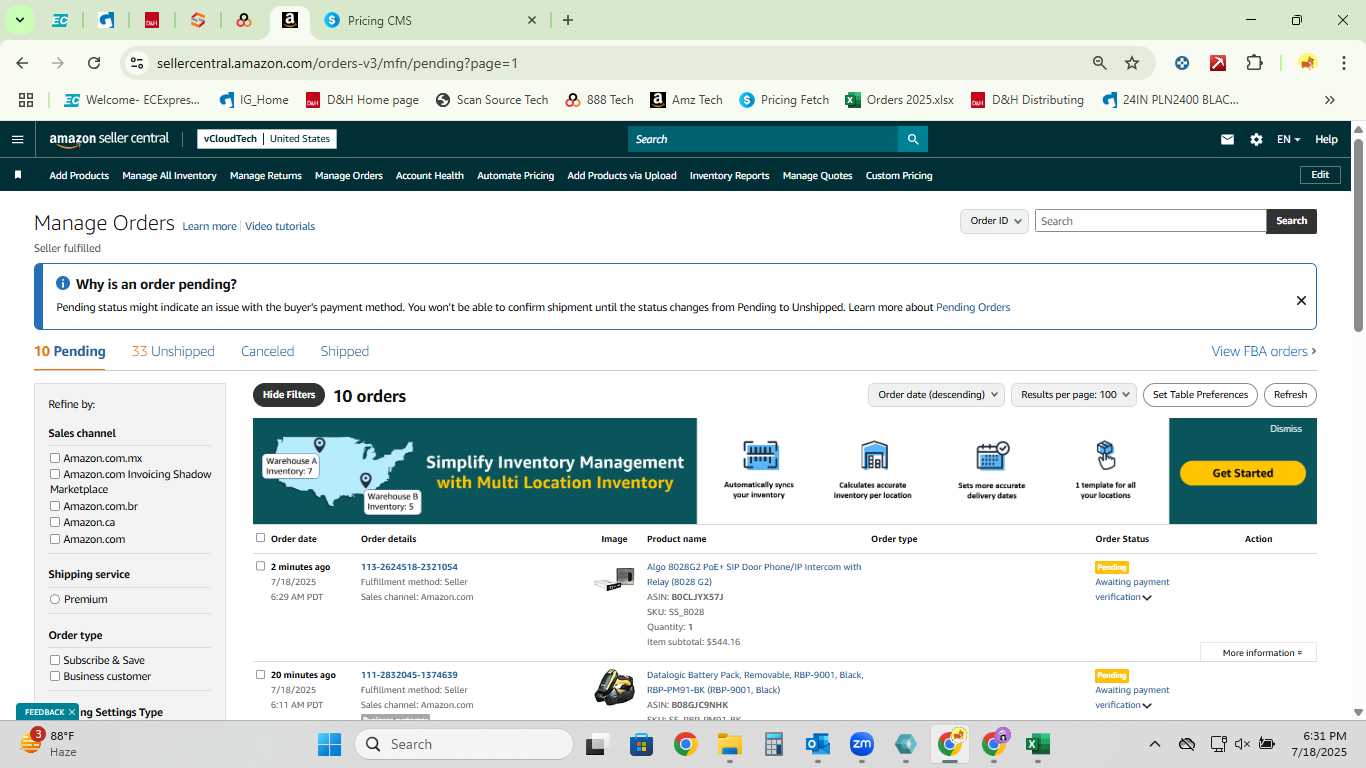Click the bookmark flag icon in navigation bar
This screenshot has height=768, width=1366.
[17, 175]
